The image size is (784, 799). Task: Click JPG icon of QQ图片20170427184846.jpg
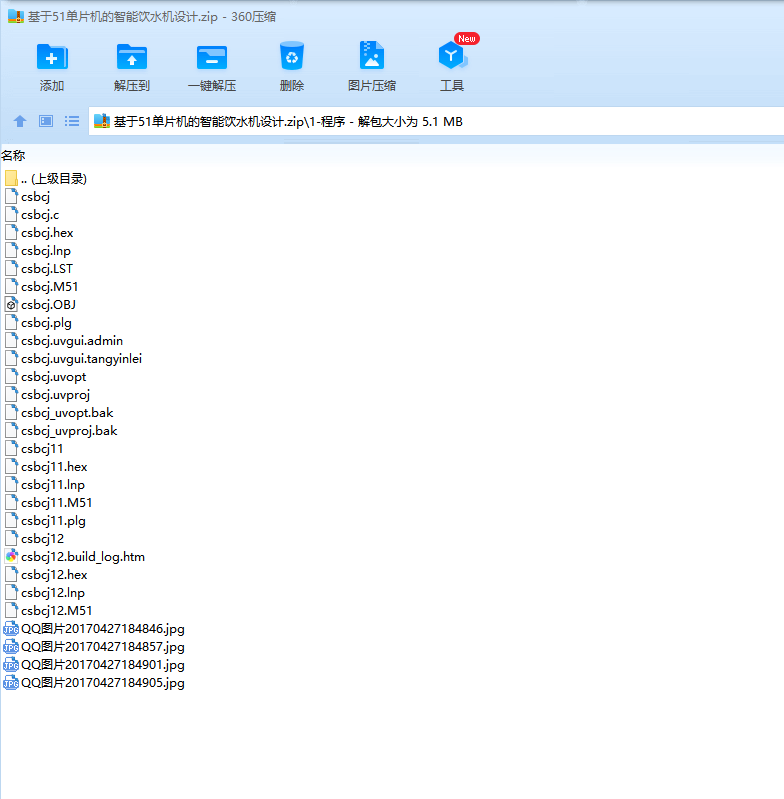point(11,629)
